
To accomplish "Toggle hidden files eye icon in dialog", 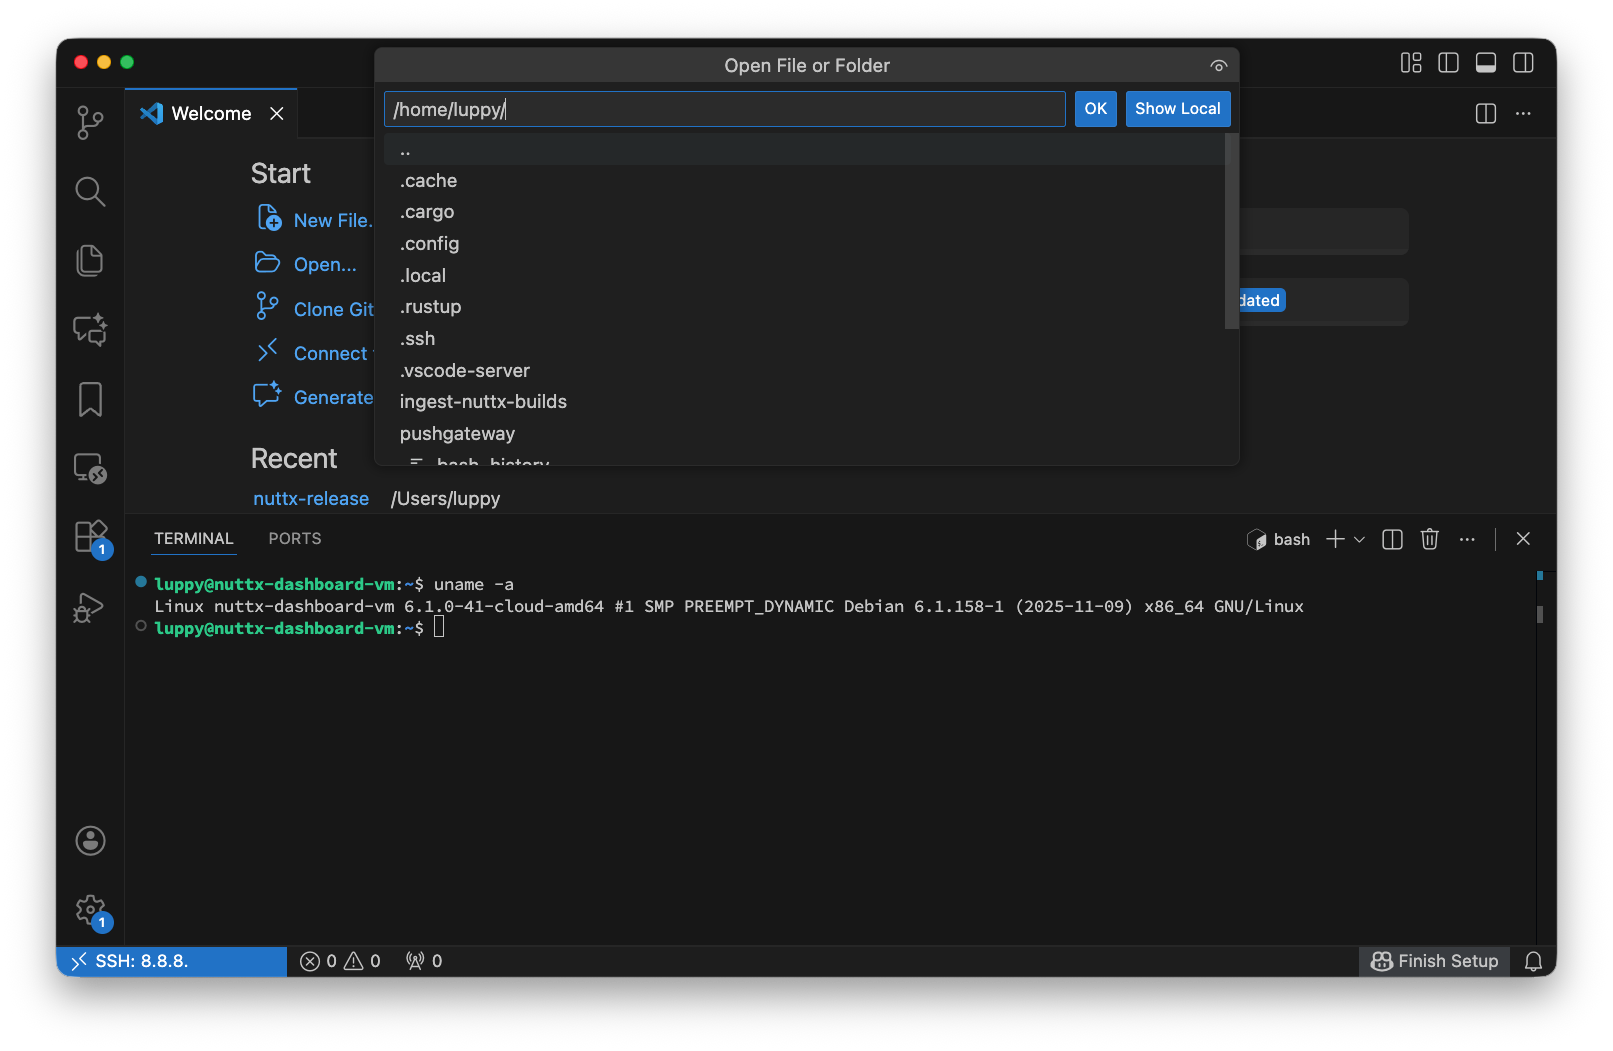I will click(1218, 66).
